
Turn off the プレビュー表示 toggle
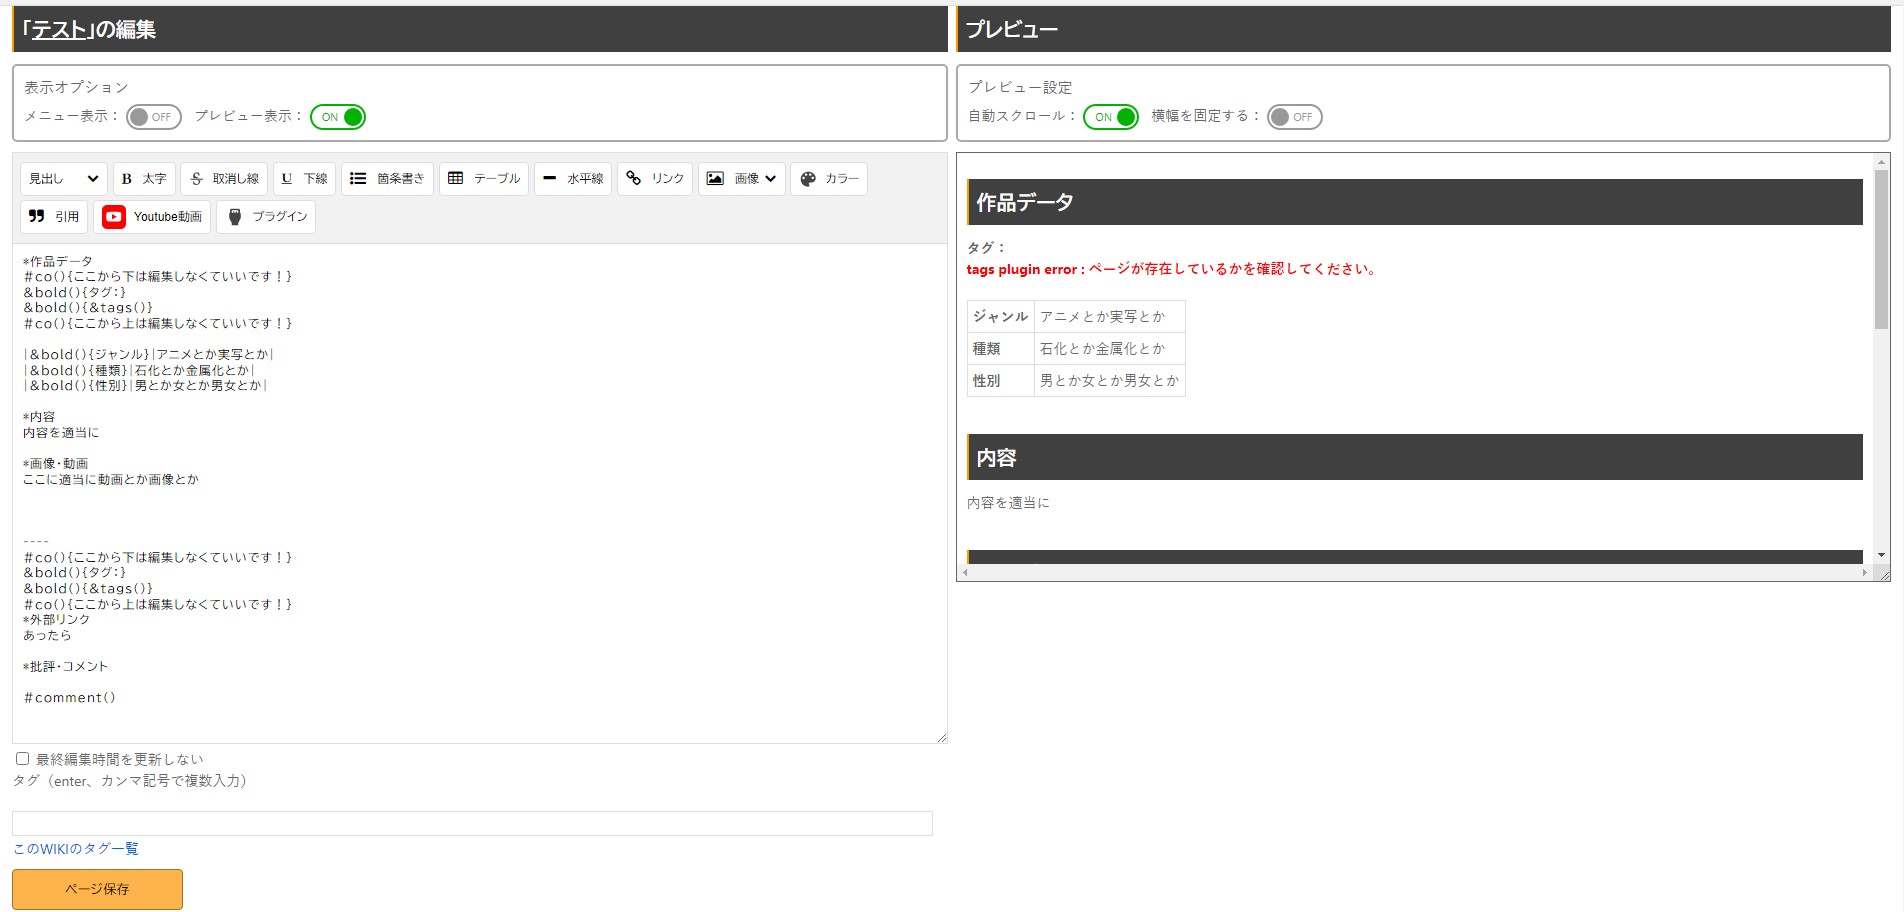point(338,117)
